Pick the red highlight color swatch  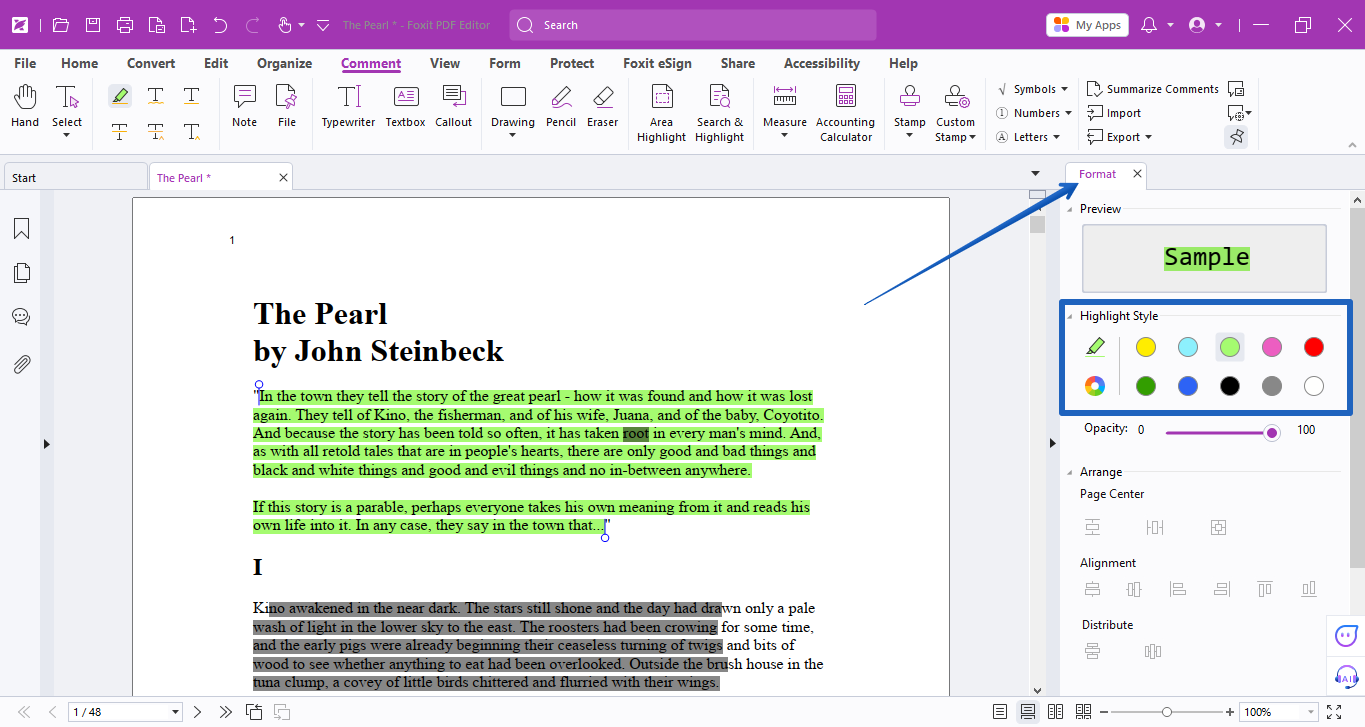tap(1314, 347)
